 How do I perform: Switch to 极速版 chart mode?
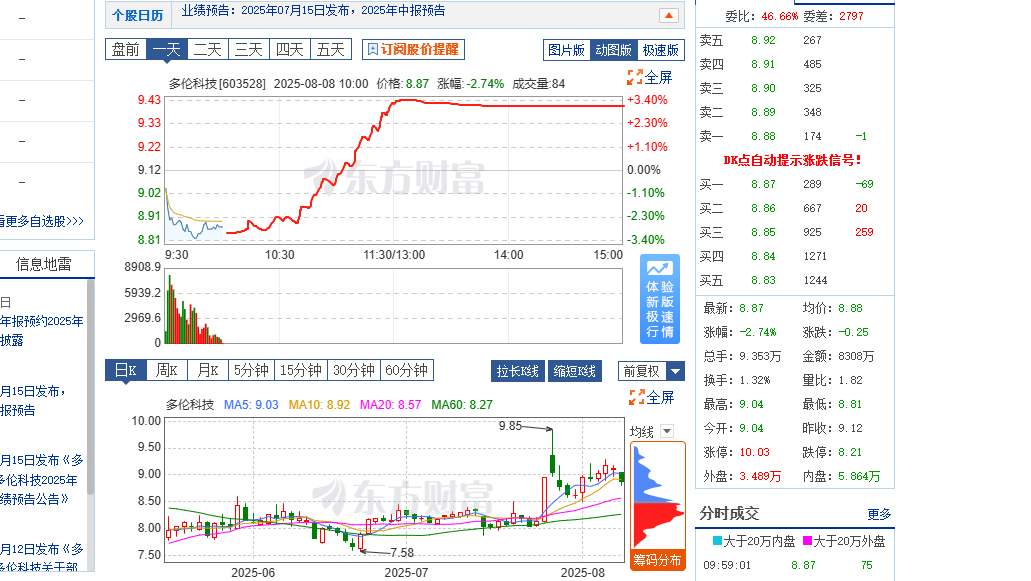click(661, 50)
